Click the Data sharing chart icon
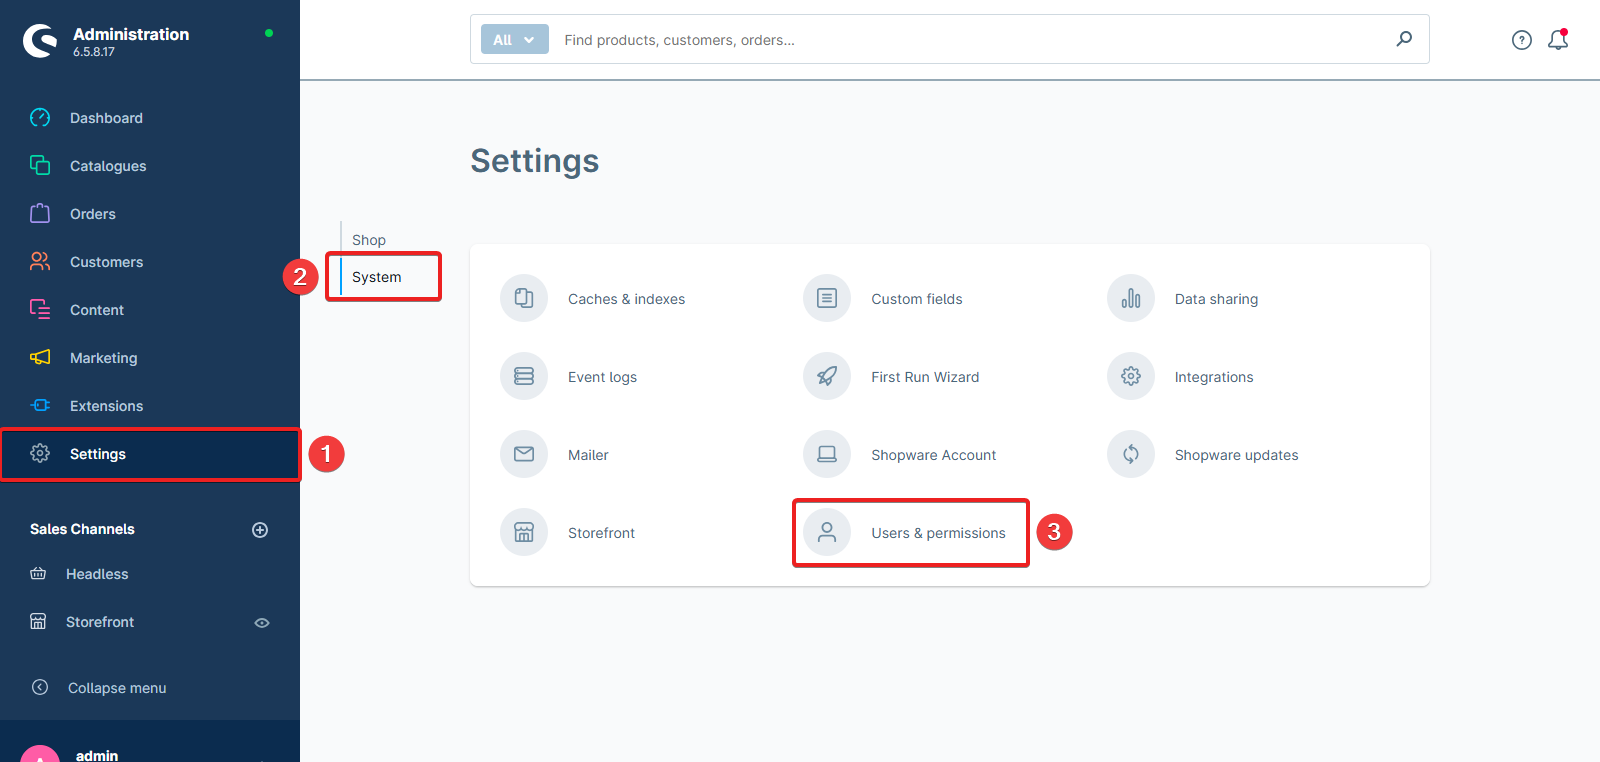This screenshot has width=1600, height=762. point(1130,298)
